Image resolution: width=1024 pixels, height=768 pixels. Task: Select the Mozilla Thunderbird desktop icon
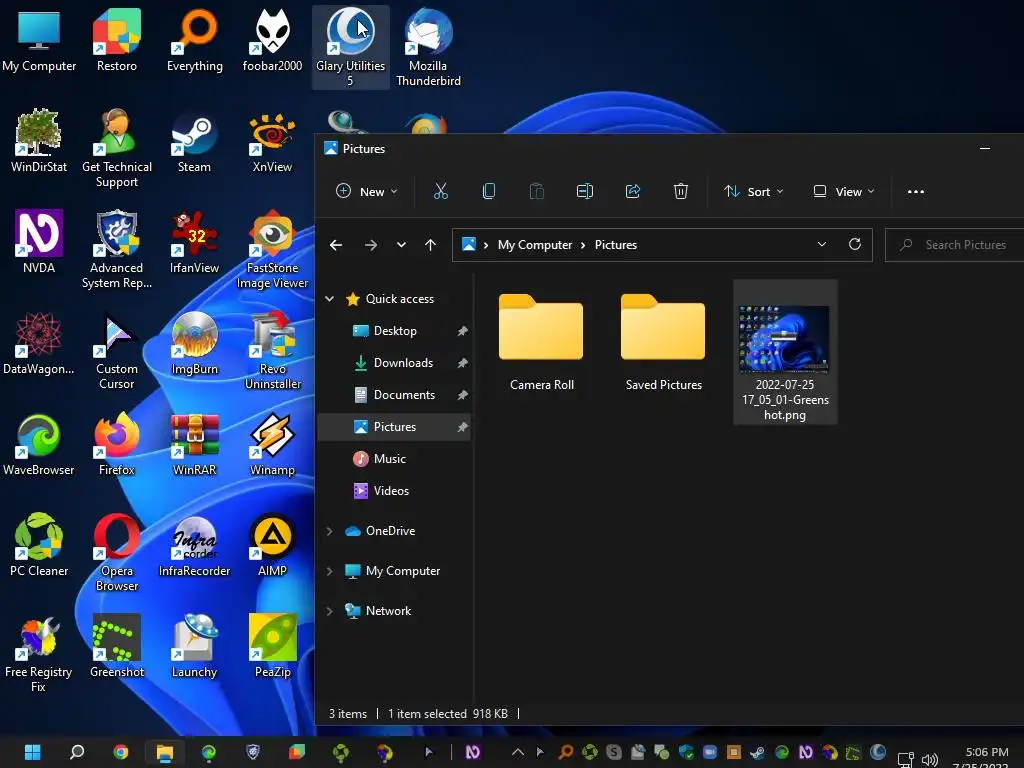(x=428, y=47)
